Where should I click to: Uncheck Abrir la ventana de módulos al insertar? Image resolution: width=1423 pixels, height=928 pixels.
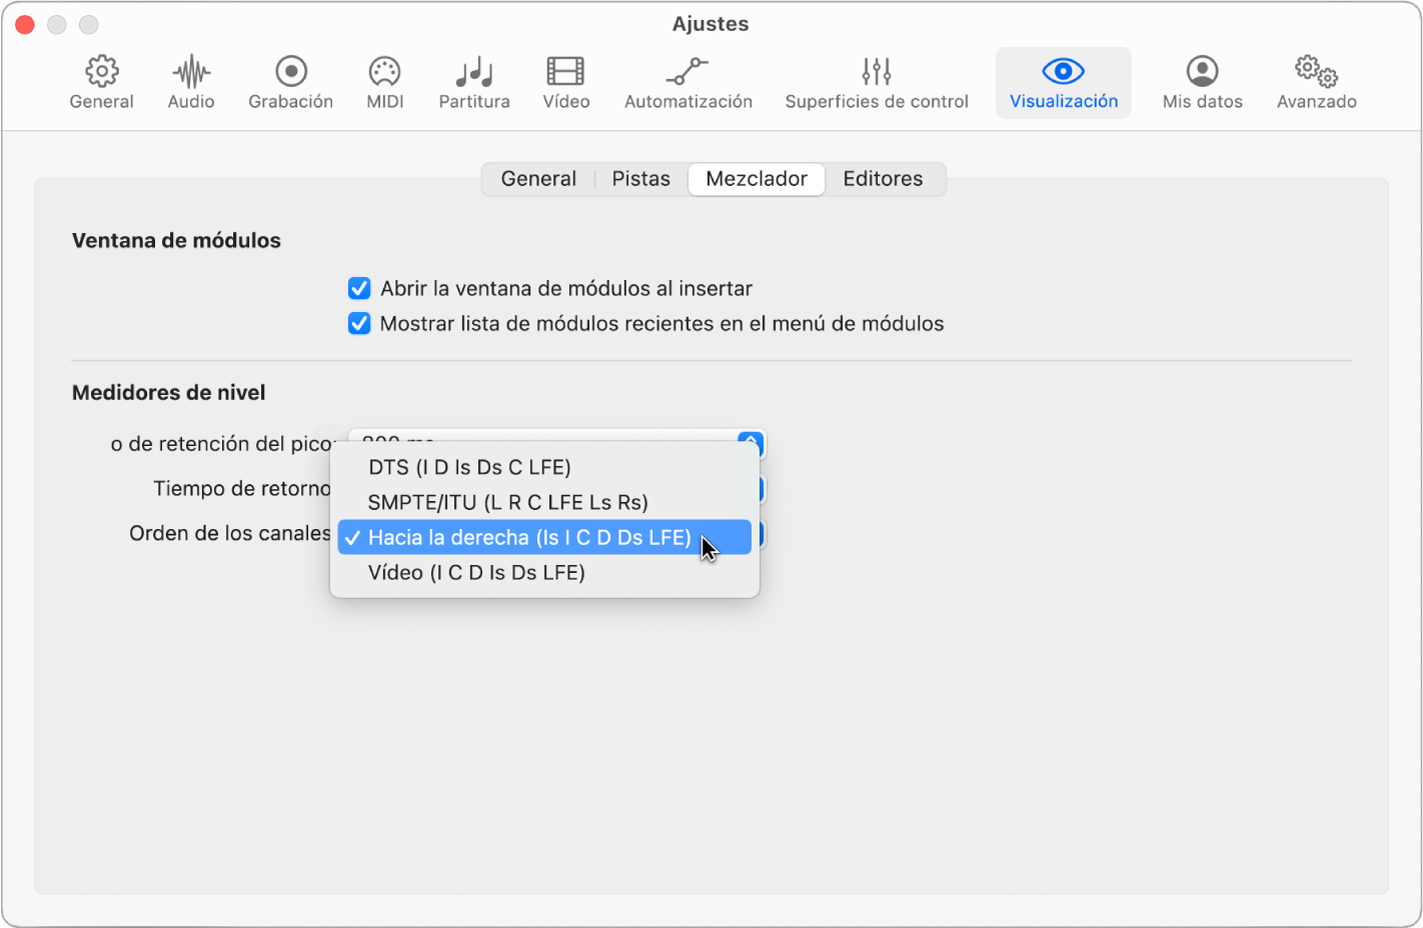point(359,289)
